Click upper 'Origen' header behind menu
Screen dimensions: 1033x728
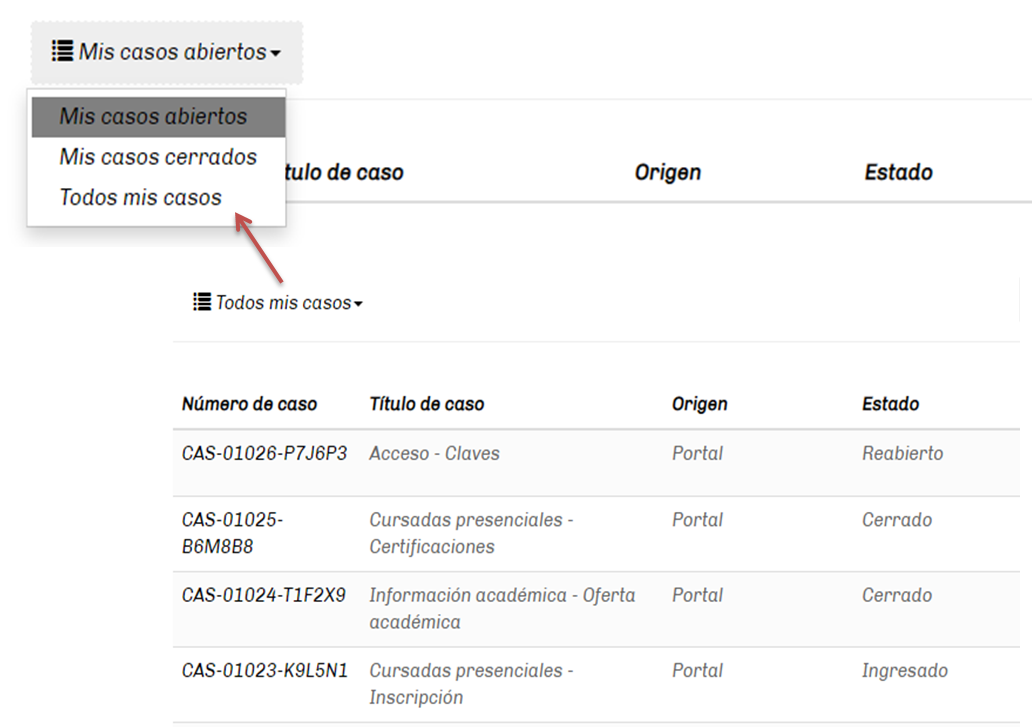point(667,173)
